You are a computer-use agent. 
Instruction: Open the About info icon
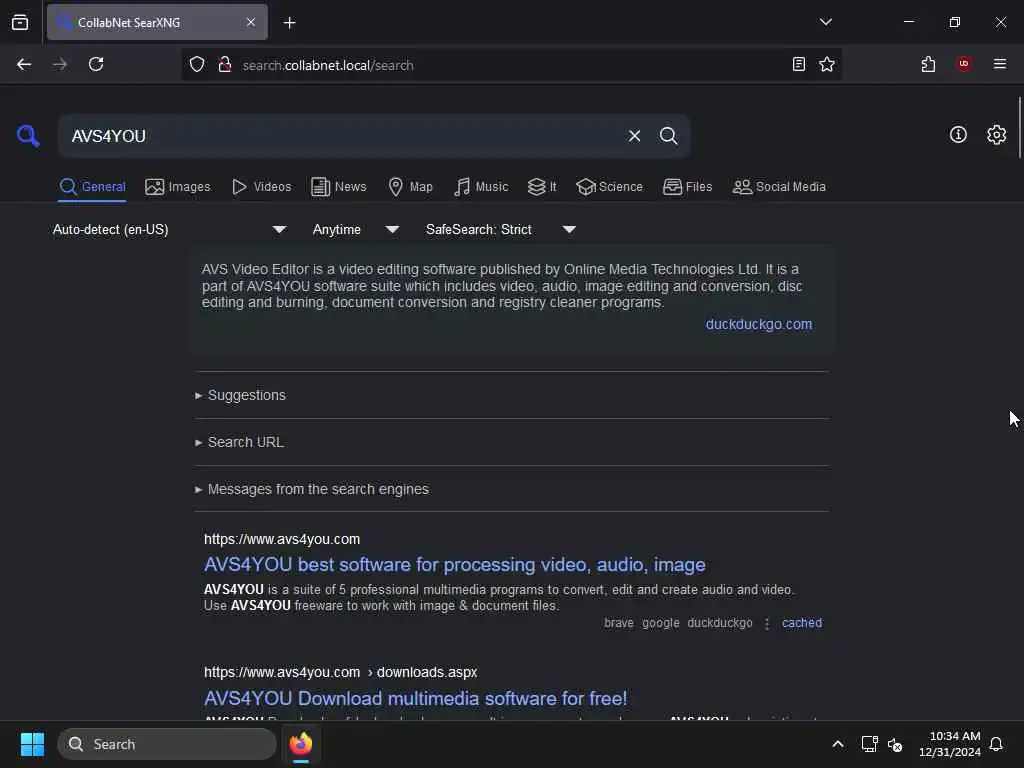click(958, 135)
